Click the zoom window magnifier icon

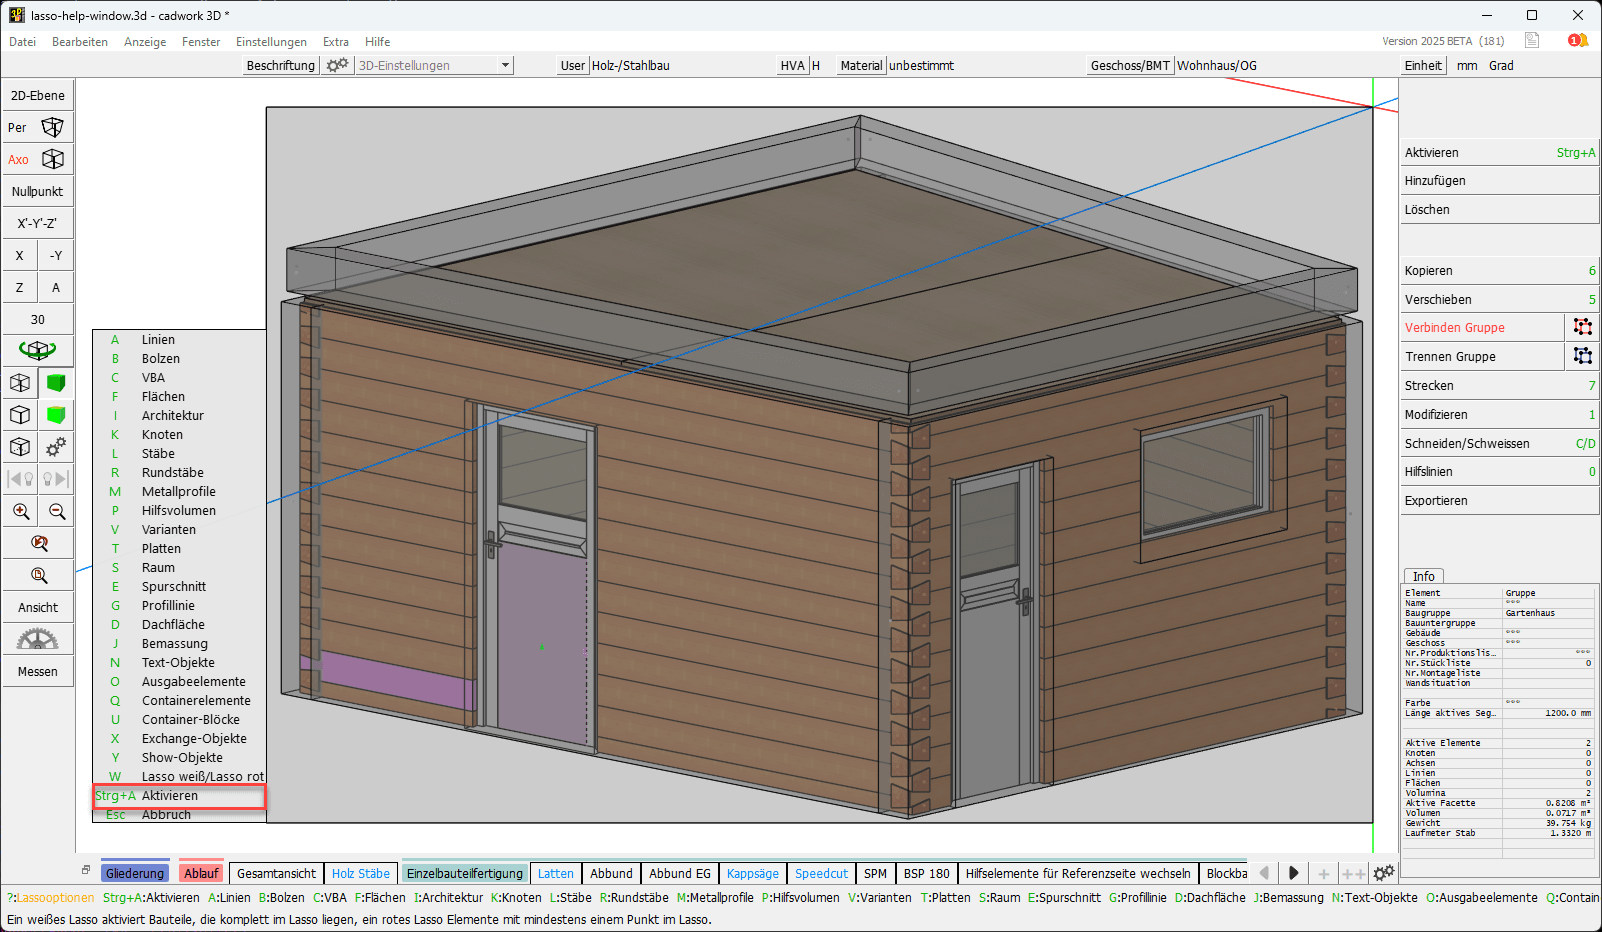(x=38, y=575)
